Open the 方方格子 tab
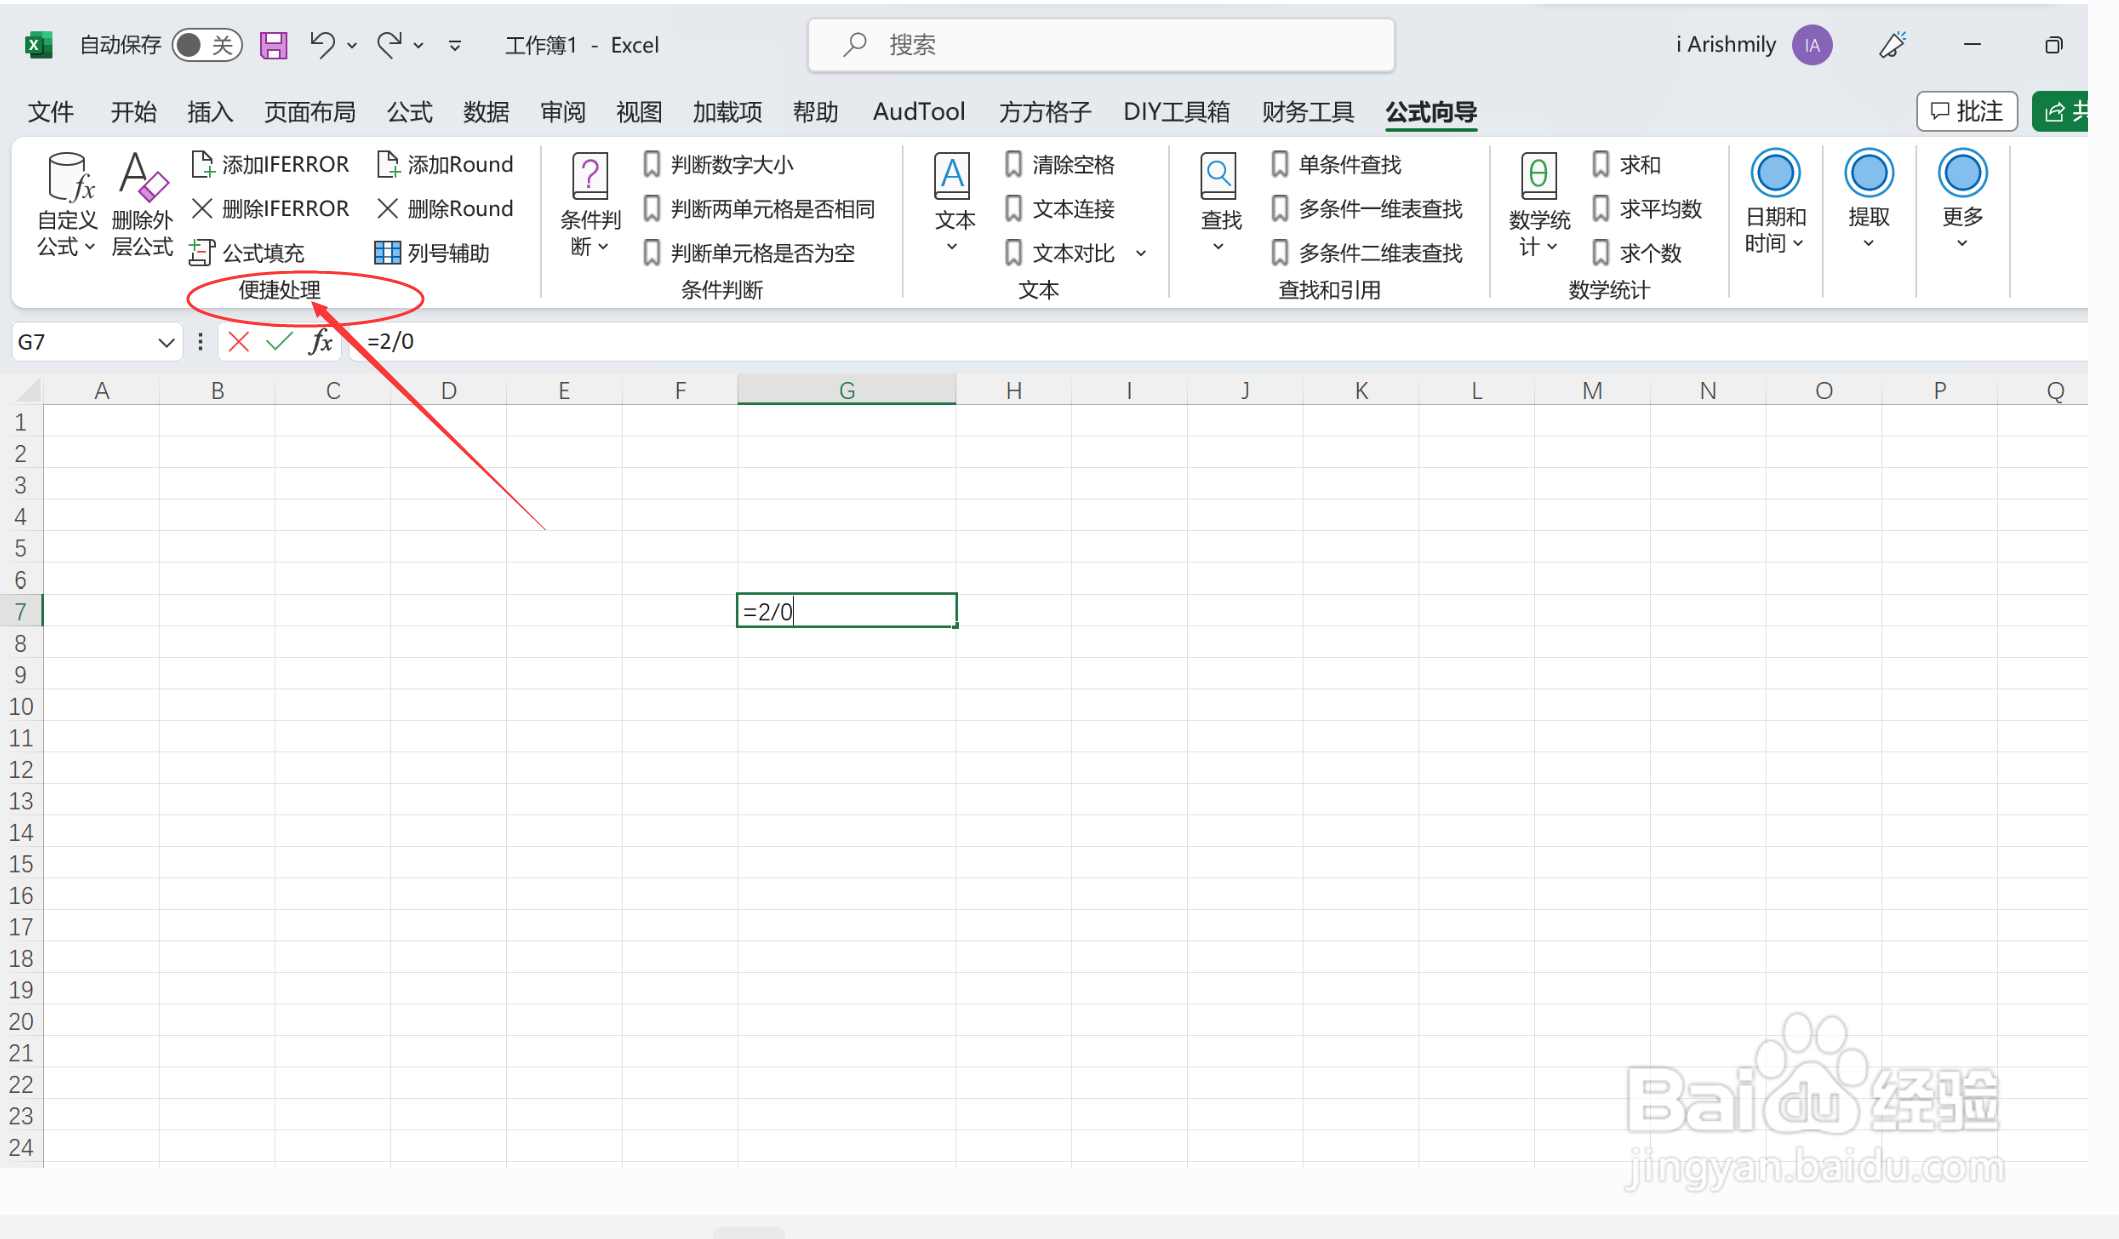The image size is (2119, 1239). (1045, 112)
